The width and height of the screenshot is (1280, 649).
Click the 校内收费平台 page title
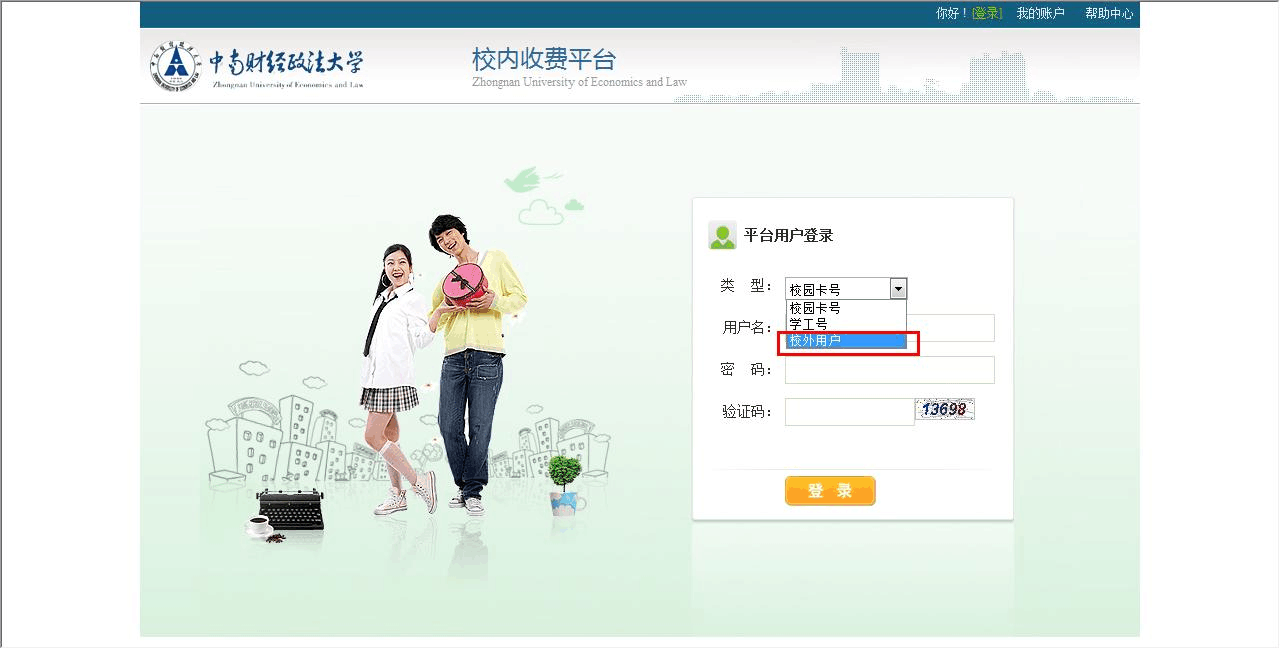pyautogui.click(x=544, y=59)
